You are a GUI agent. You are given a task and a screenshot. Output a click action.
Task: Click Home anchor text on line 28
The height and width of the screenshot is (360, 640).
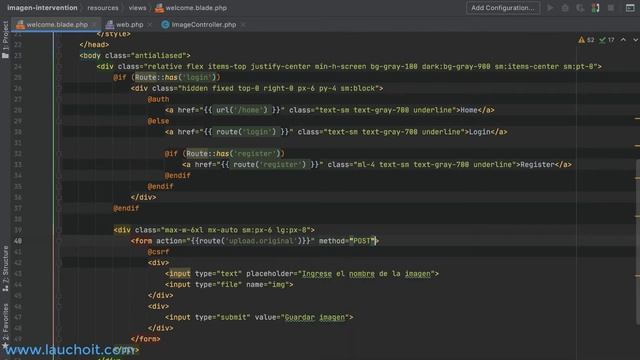469,110
